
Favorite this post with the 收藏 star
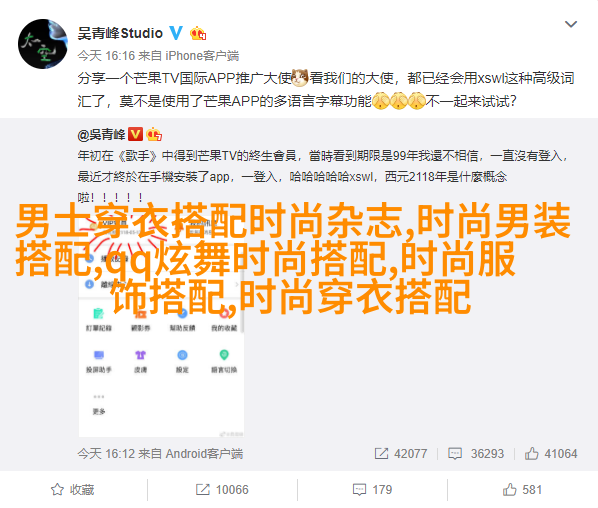(x=73, y=489)
